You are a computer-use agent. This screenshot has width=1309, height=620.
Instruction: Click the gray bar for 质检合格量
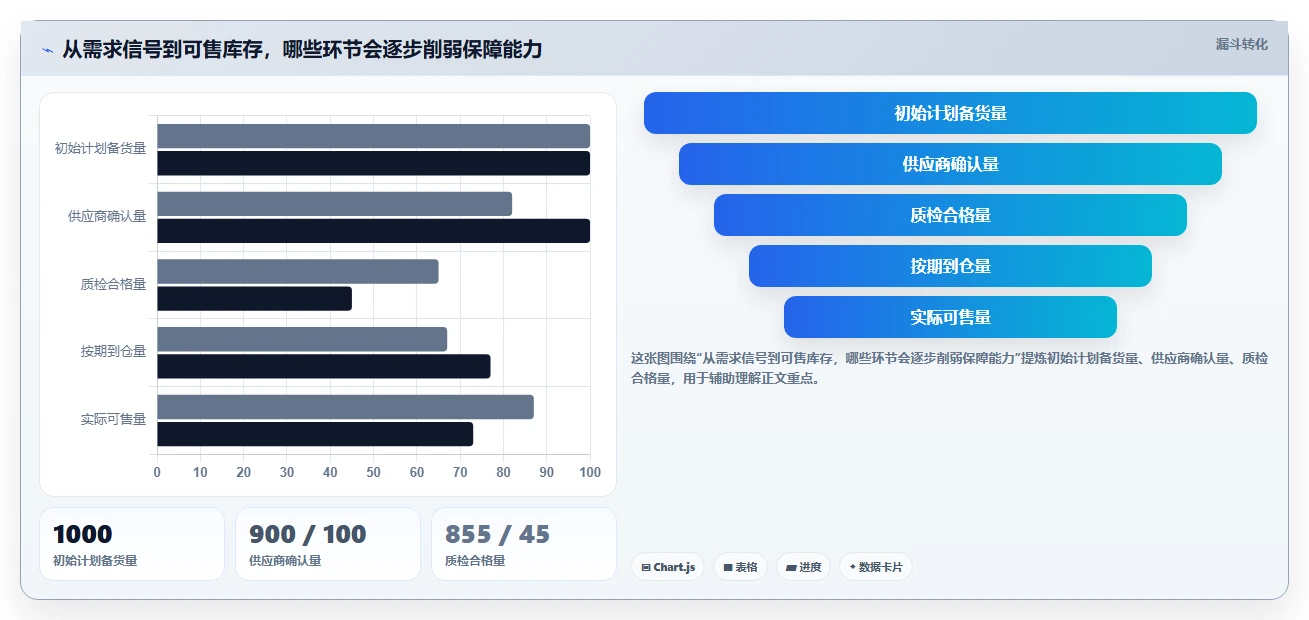[297, 271]
